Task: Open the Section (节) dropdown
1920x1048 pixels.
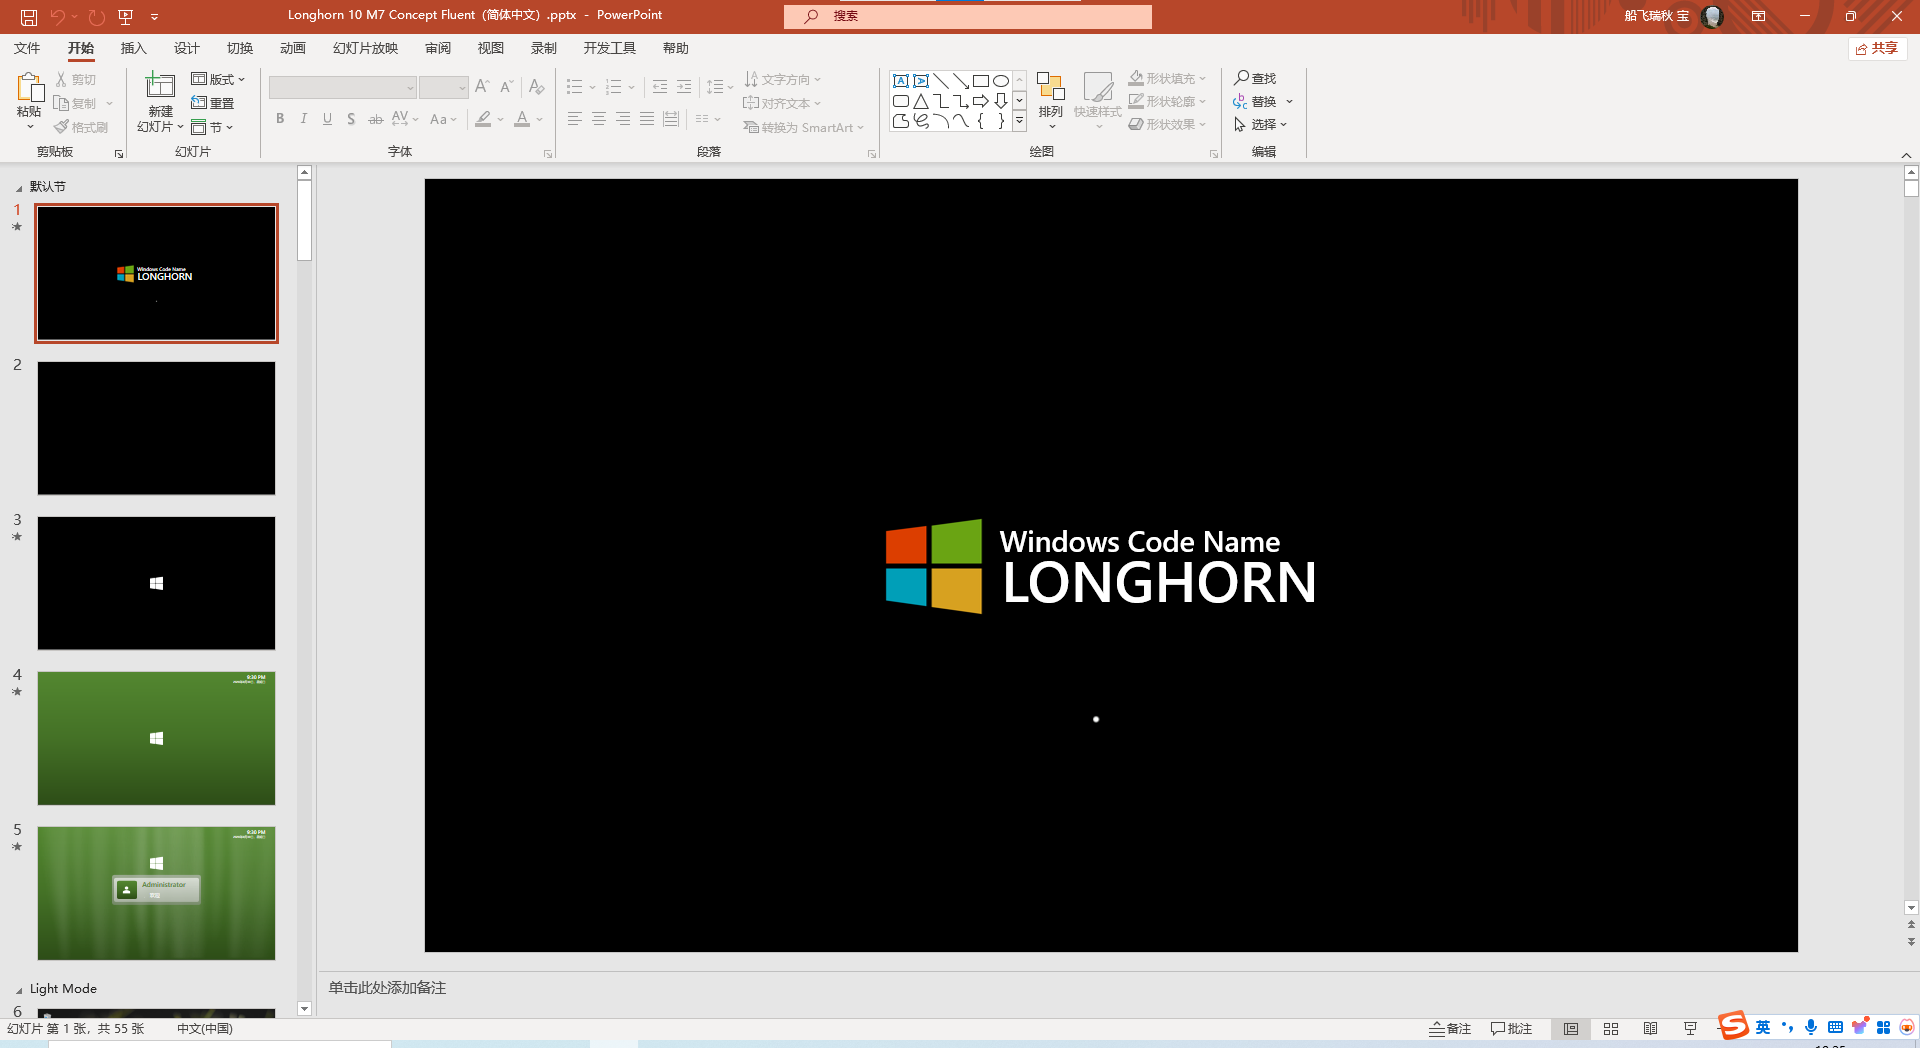Action: [x=212, y=127]
